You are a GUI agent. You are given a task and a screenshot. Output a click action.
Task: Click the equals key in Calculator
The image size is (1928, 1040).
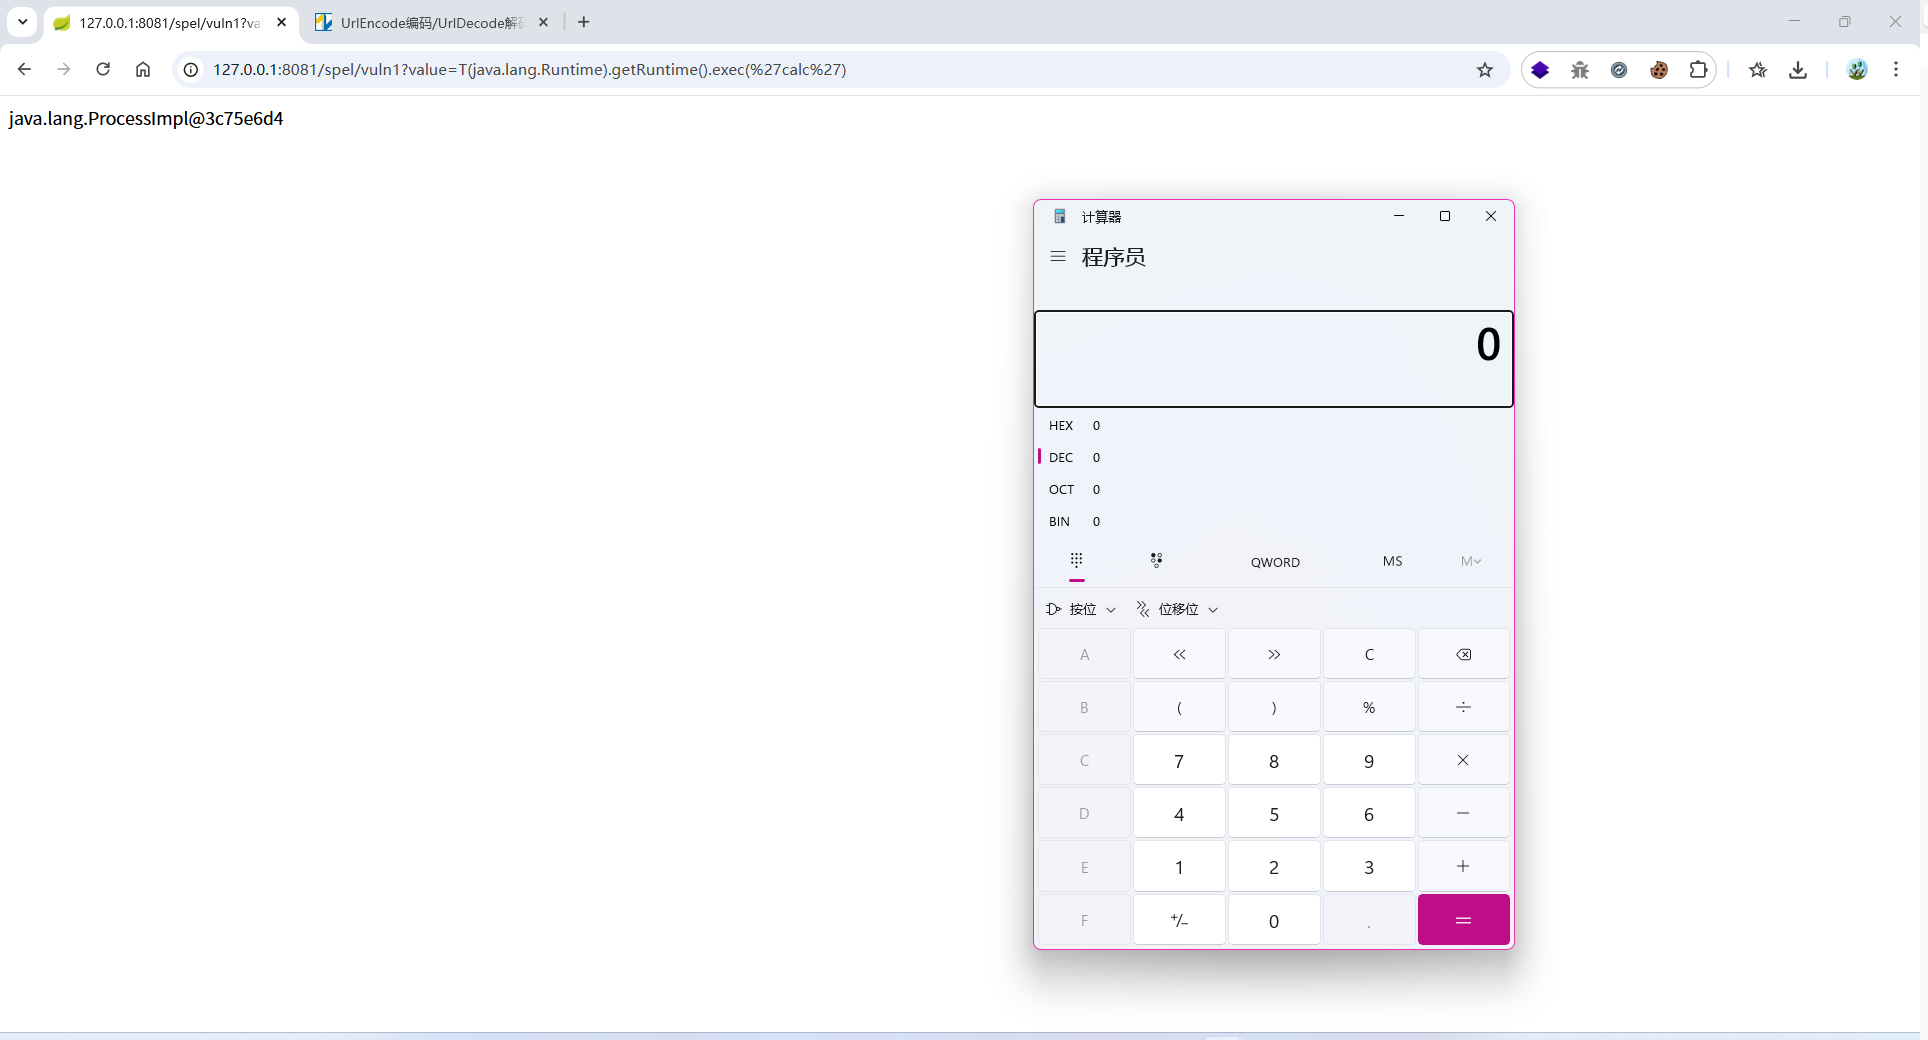(x=1463, y=920)
